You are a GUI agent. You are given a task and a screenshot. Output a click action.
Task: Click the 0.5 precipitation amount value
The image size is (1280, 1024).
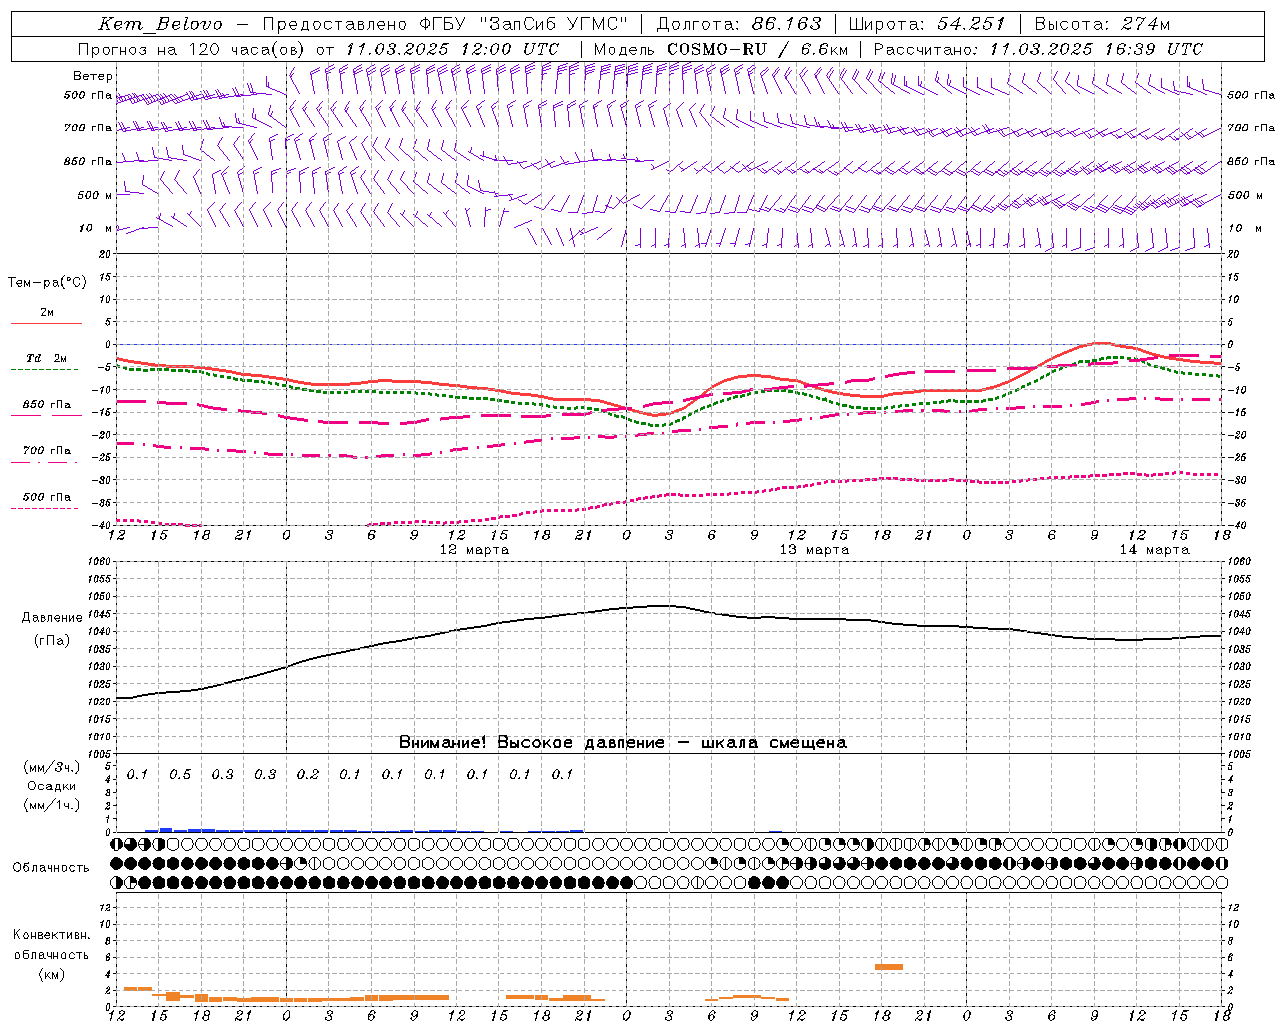(180, 775)
